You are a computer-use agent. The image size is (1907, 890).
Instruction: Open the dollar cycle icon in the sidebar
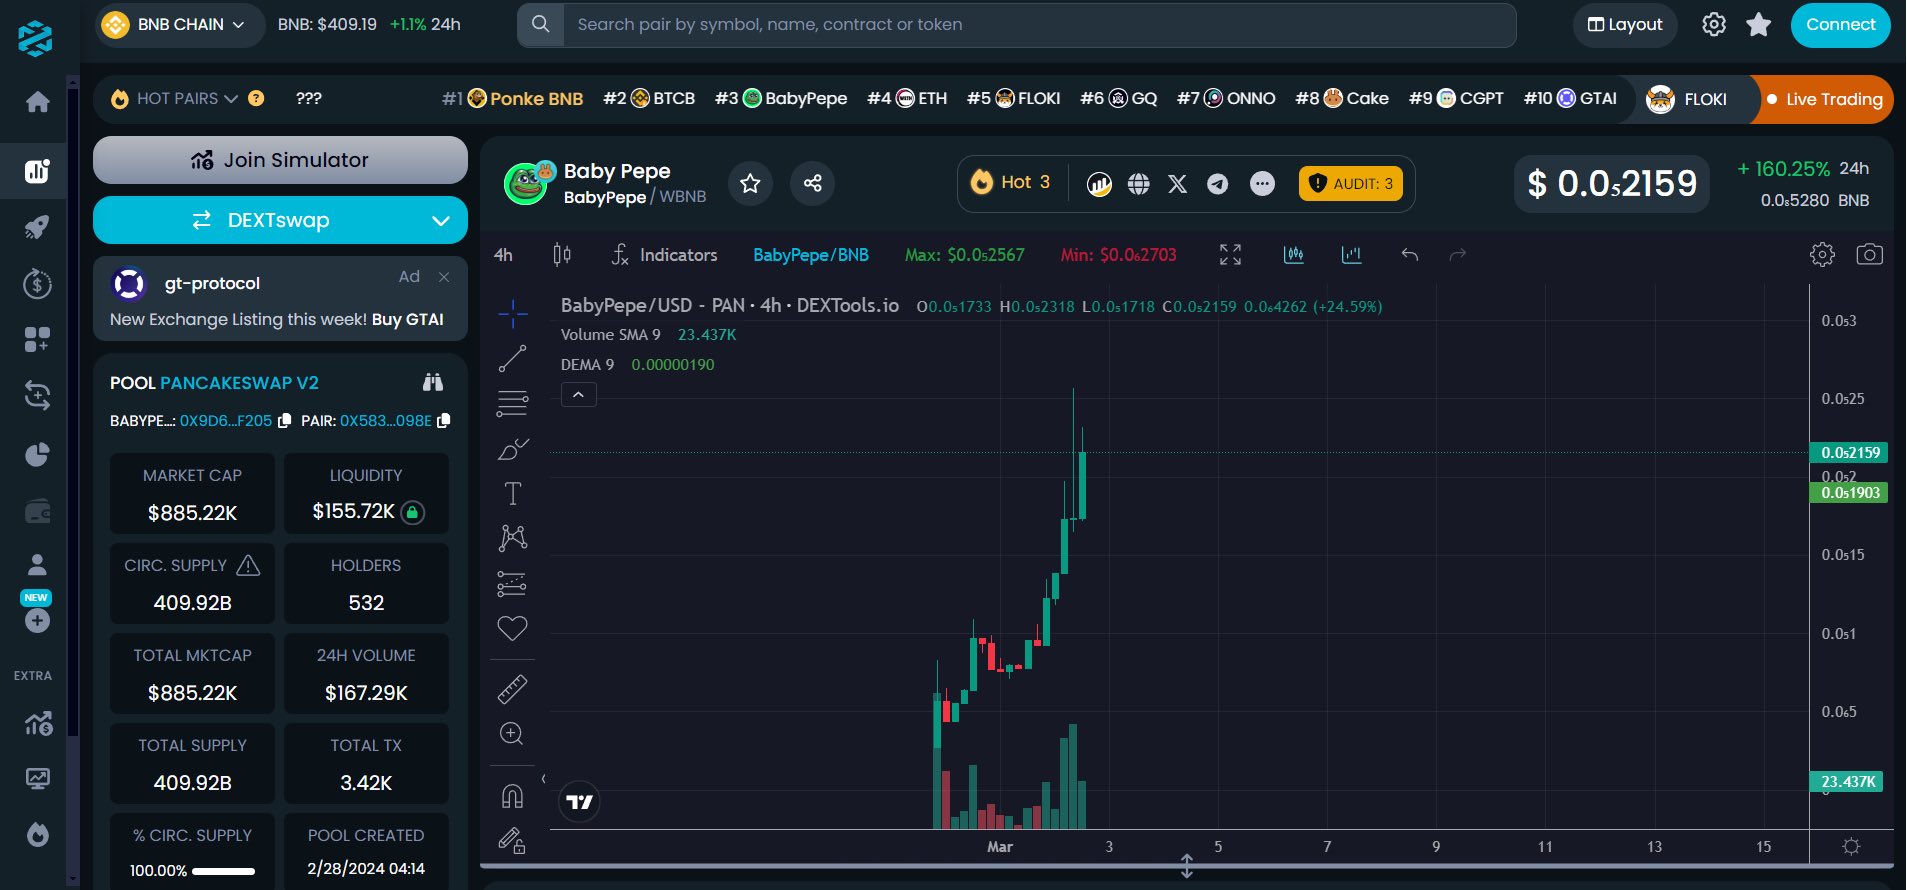(37, 284)
